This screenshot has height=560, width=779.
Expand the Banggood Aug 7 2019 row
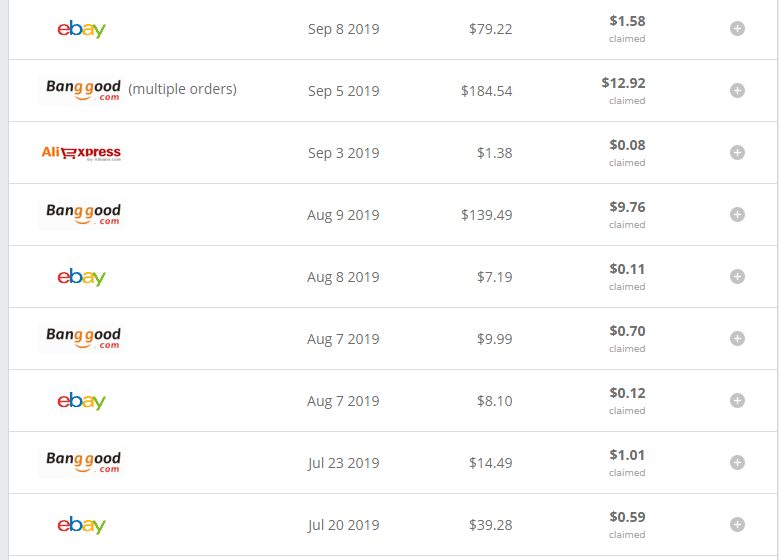(x=737, y=338)
